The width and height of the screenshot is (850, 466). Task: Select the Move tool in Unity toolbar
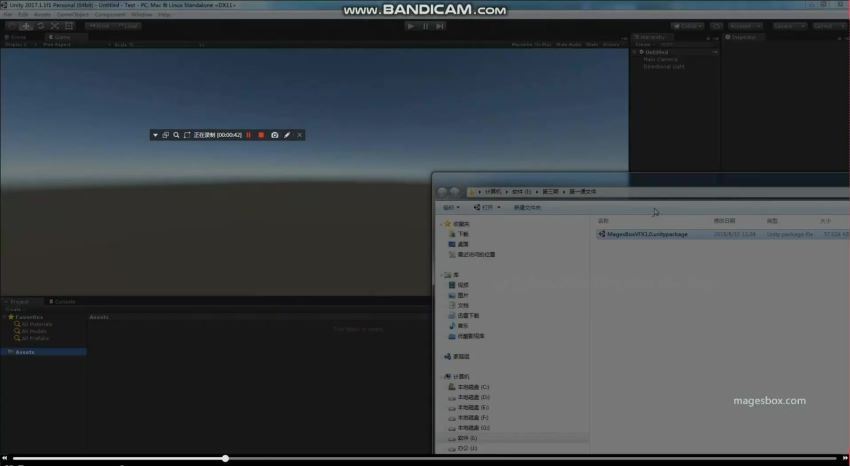(x=26, y=26)
